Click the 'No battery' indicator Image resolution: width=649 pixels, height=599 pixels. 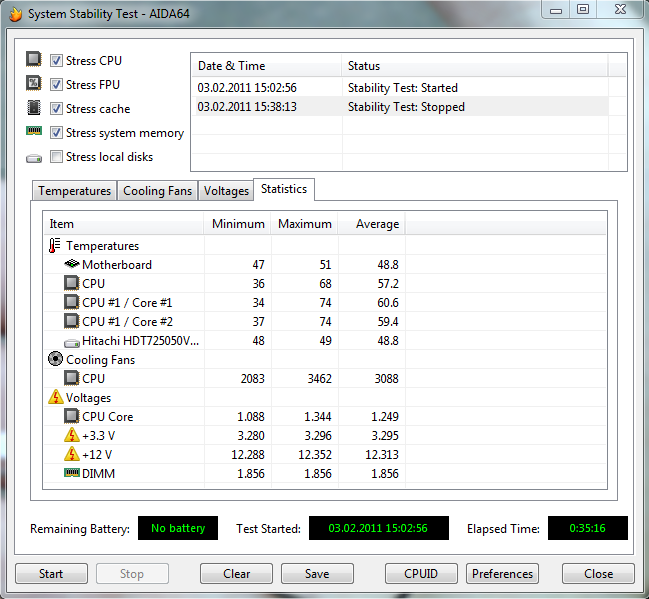(x=178, y=528)
